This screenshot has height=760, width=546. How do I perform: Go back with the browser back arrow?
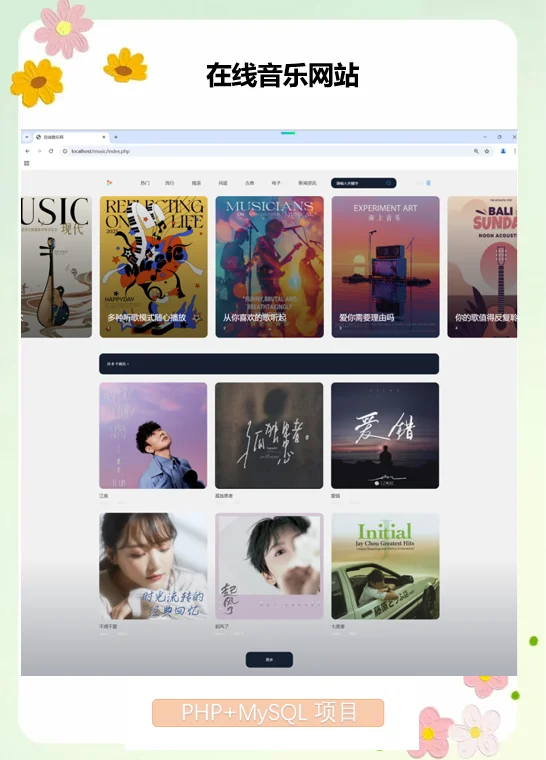pos(28,151)
